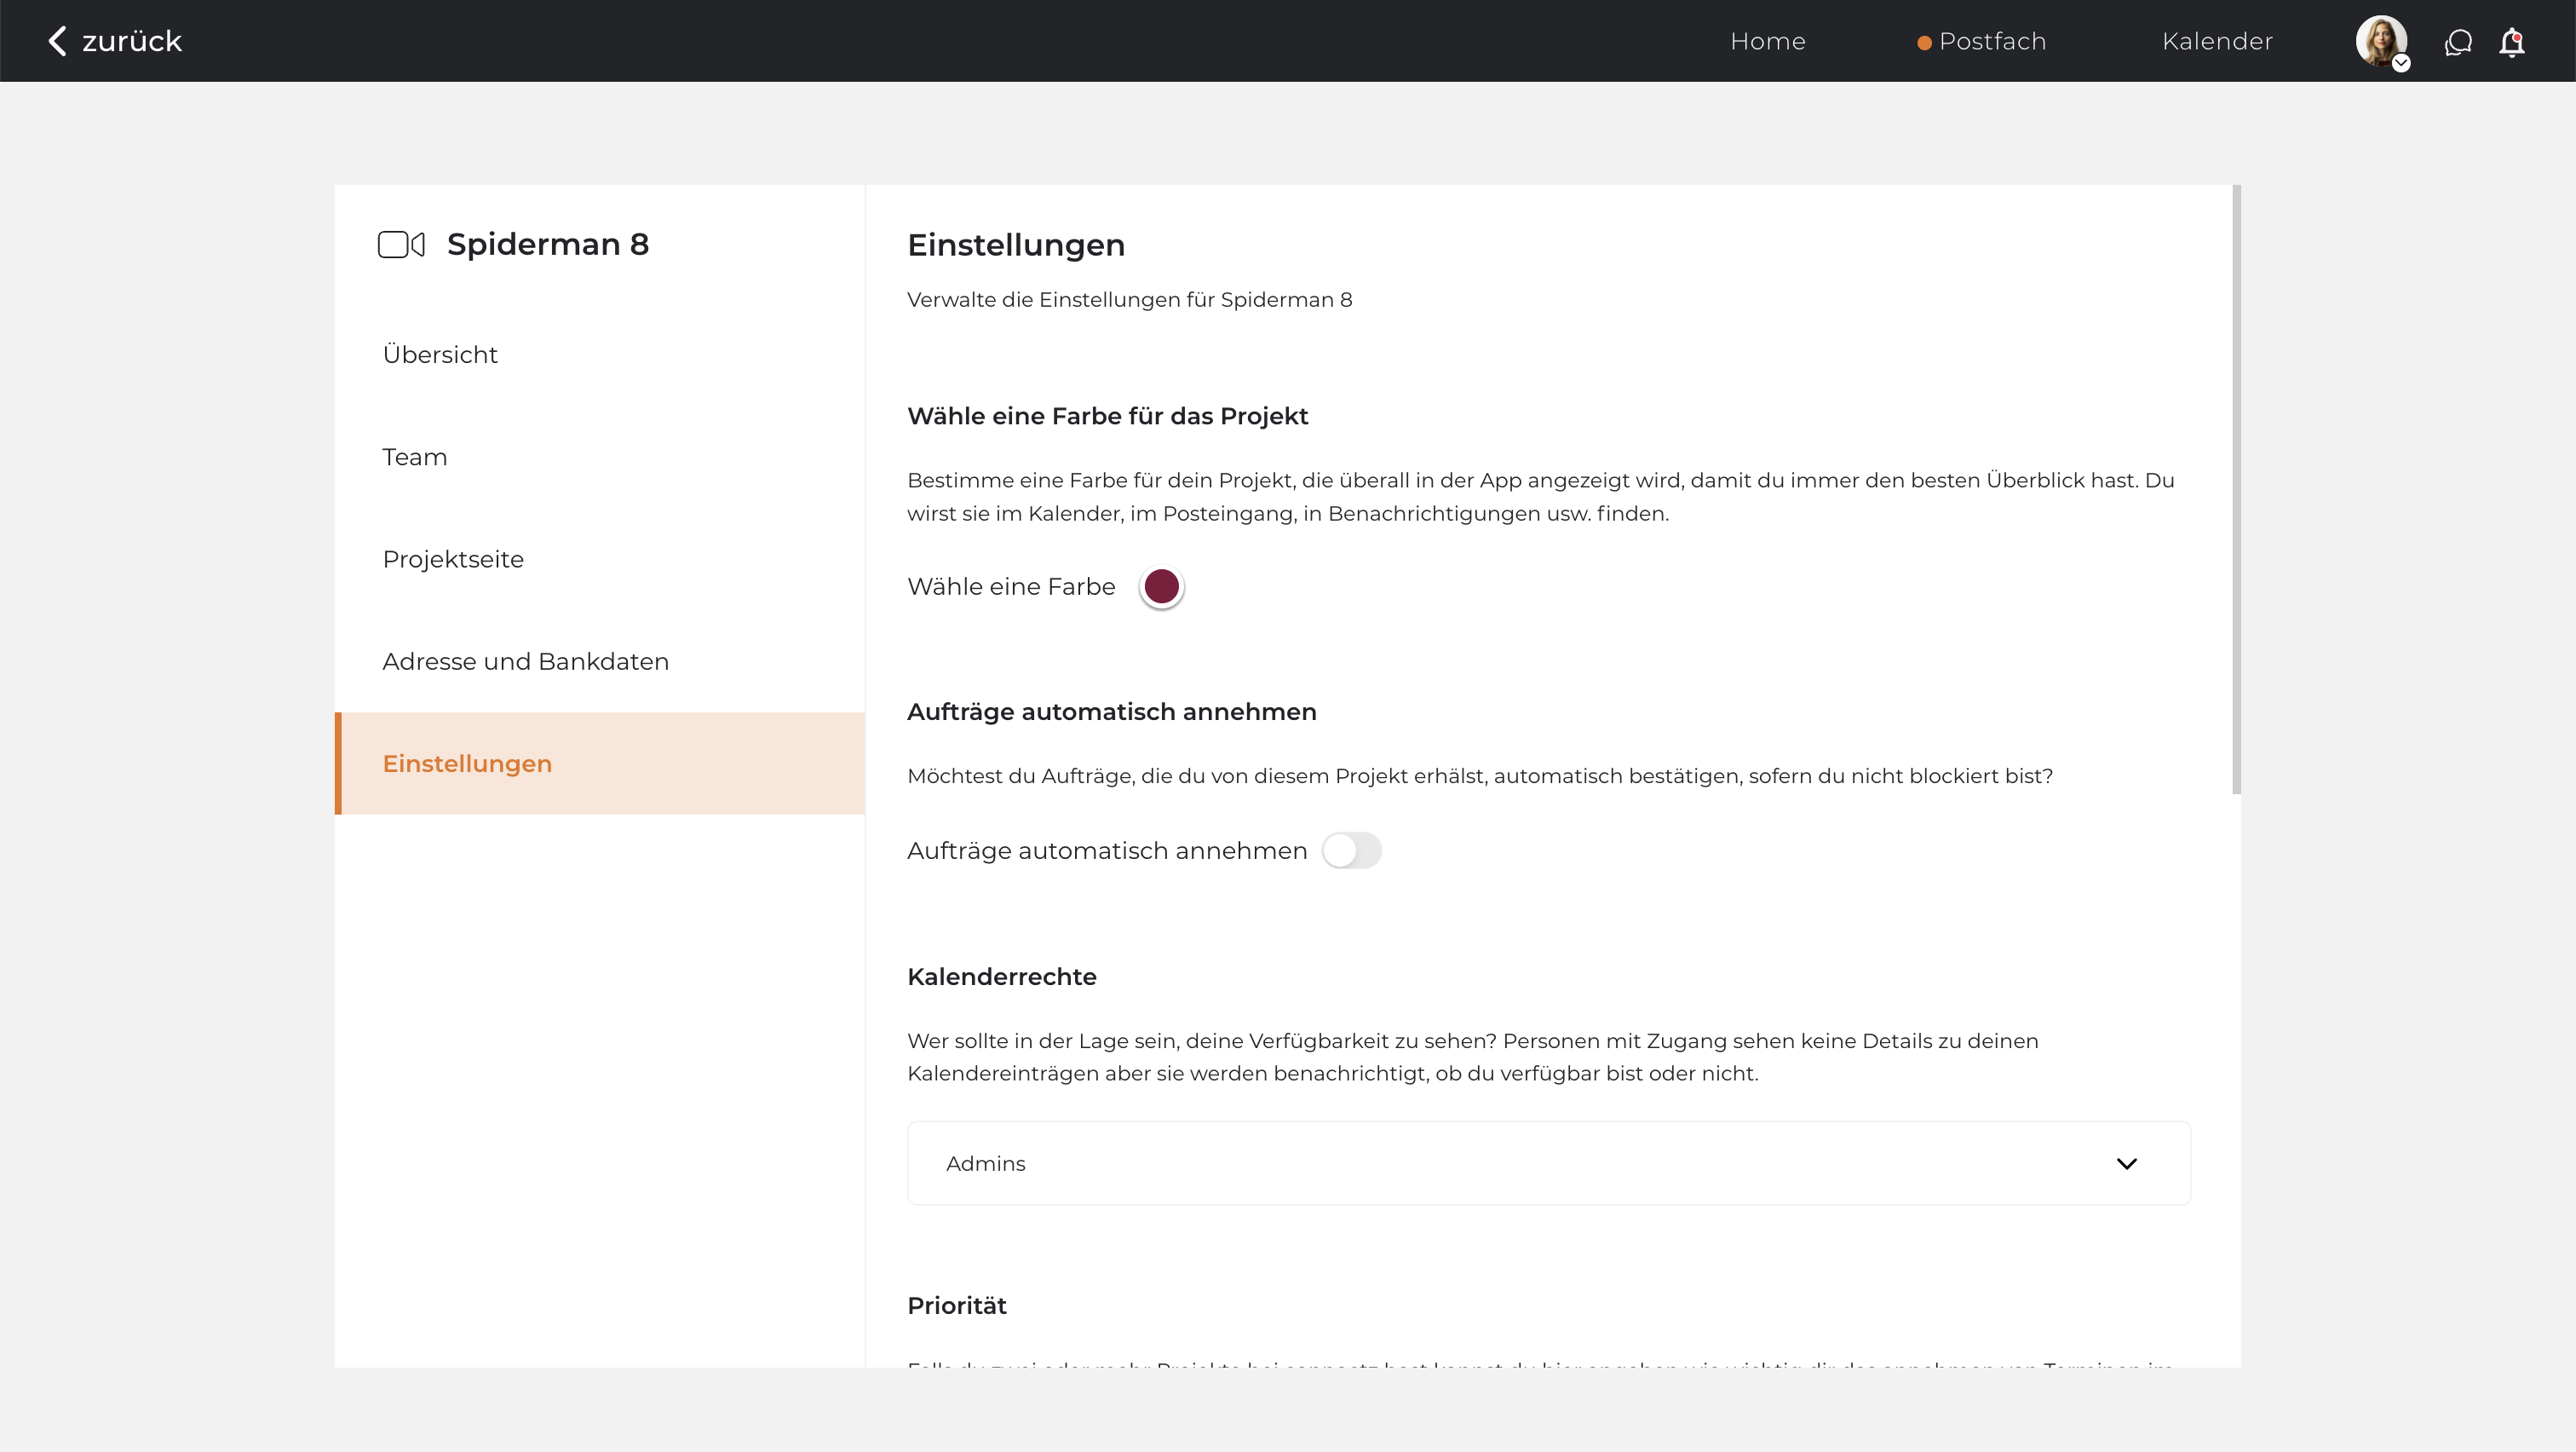Click the video camera project icon
Viewport: 2576px width, 1452px height.
(401, 244)
